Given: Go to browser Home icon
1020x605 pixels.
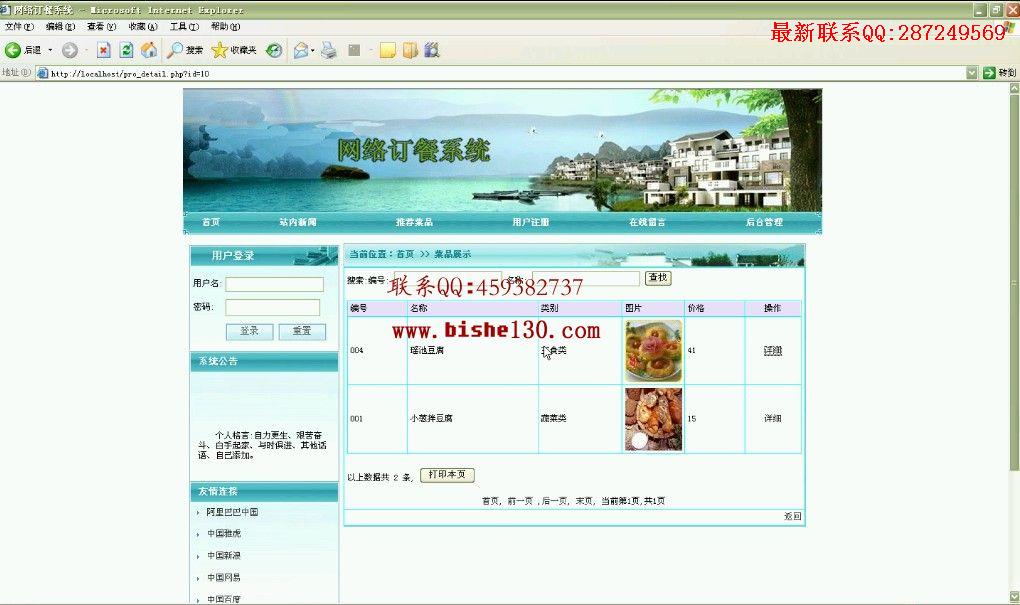Looking at the screenshot, I should click(149, 49).
